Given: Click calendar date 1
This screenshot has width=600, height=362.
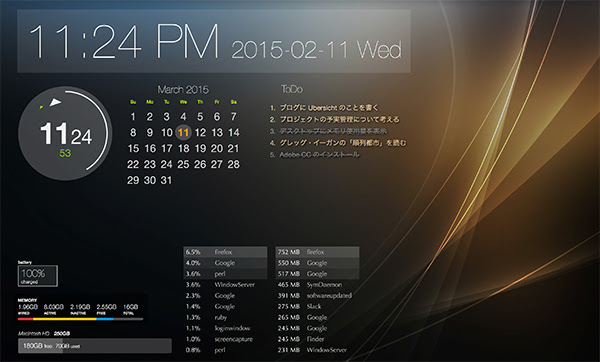Looking at the screenshot, I should click(x=133, y=116).
